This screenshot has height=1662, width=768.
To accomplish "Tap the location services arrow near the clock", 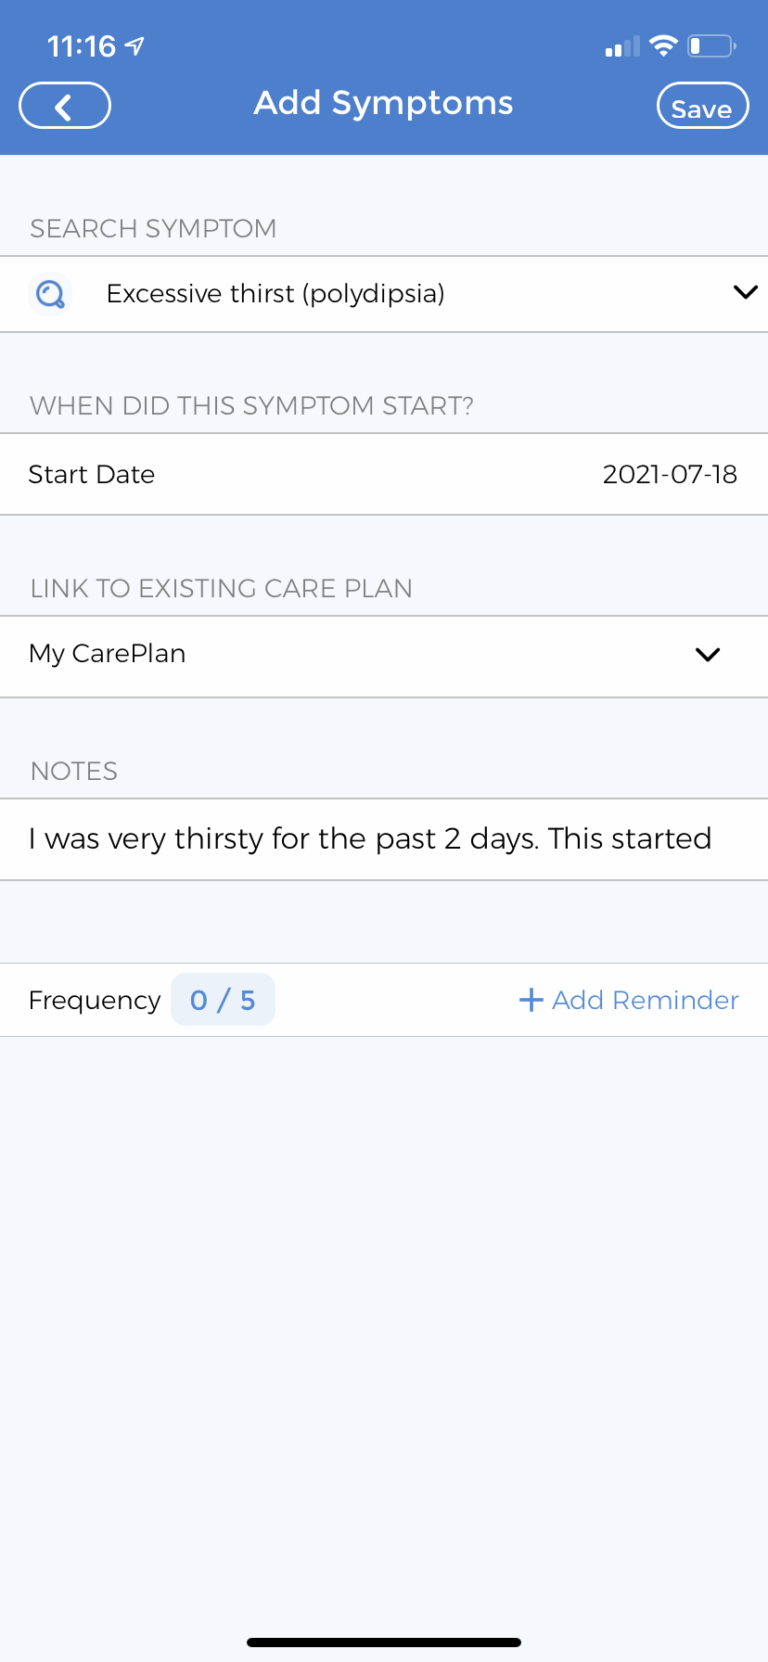I will point(131,44).
